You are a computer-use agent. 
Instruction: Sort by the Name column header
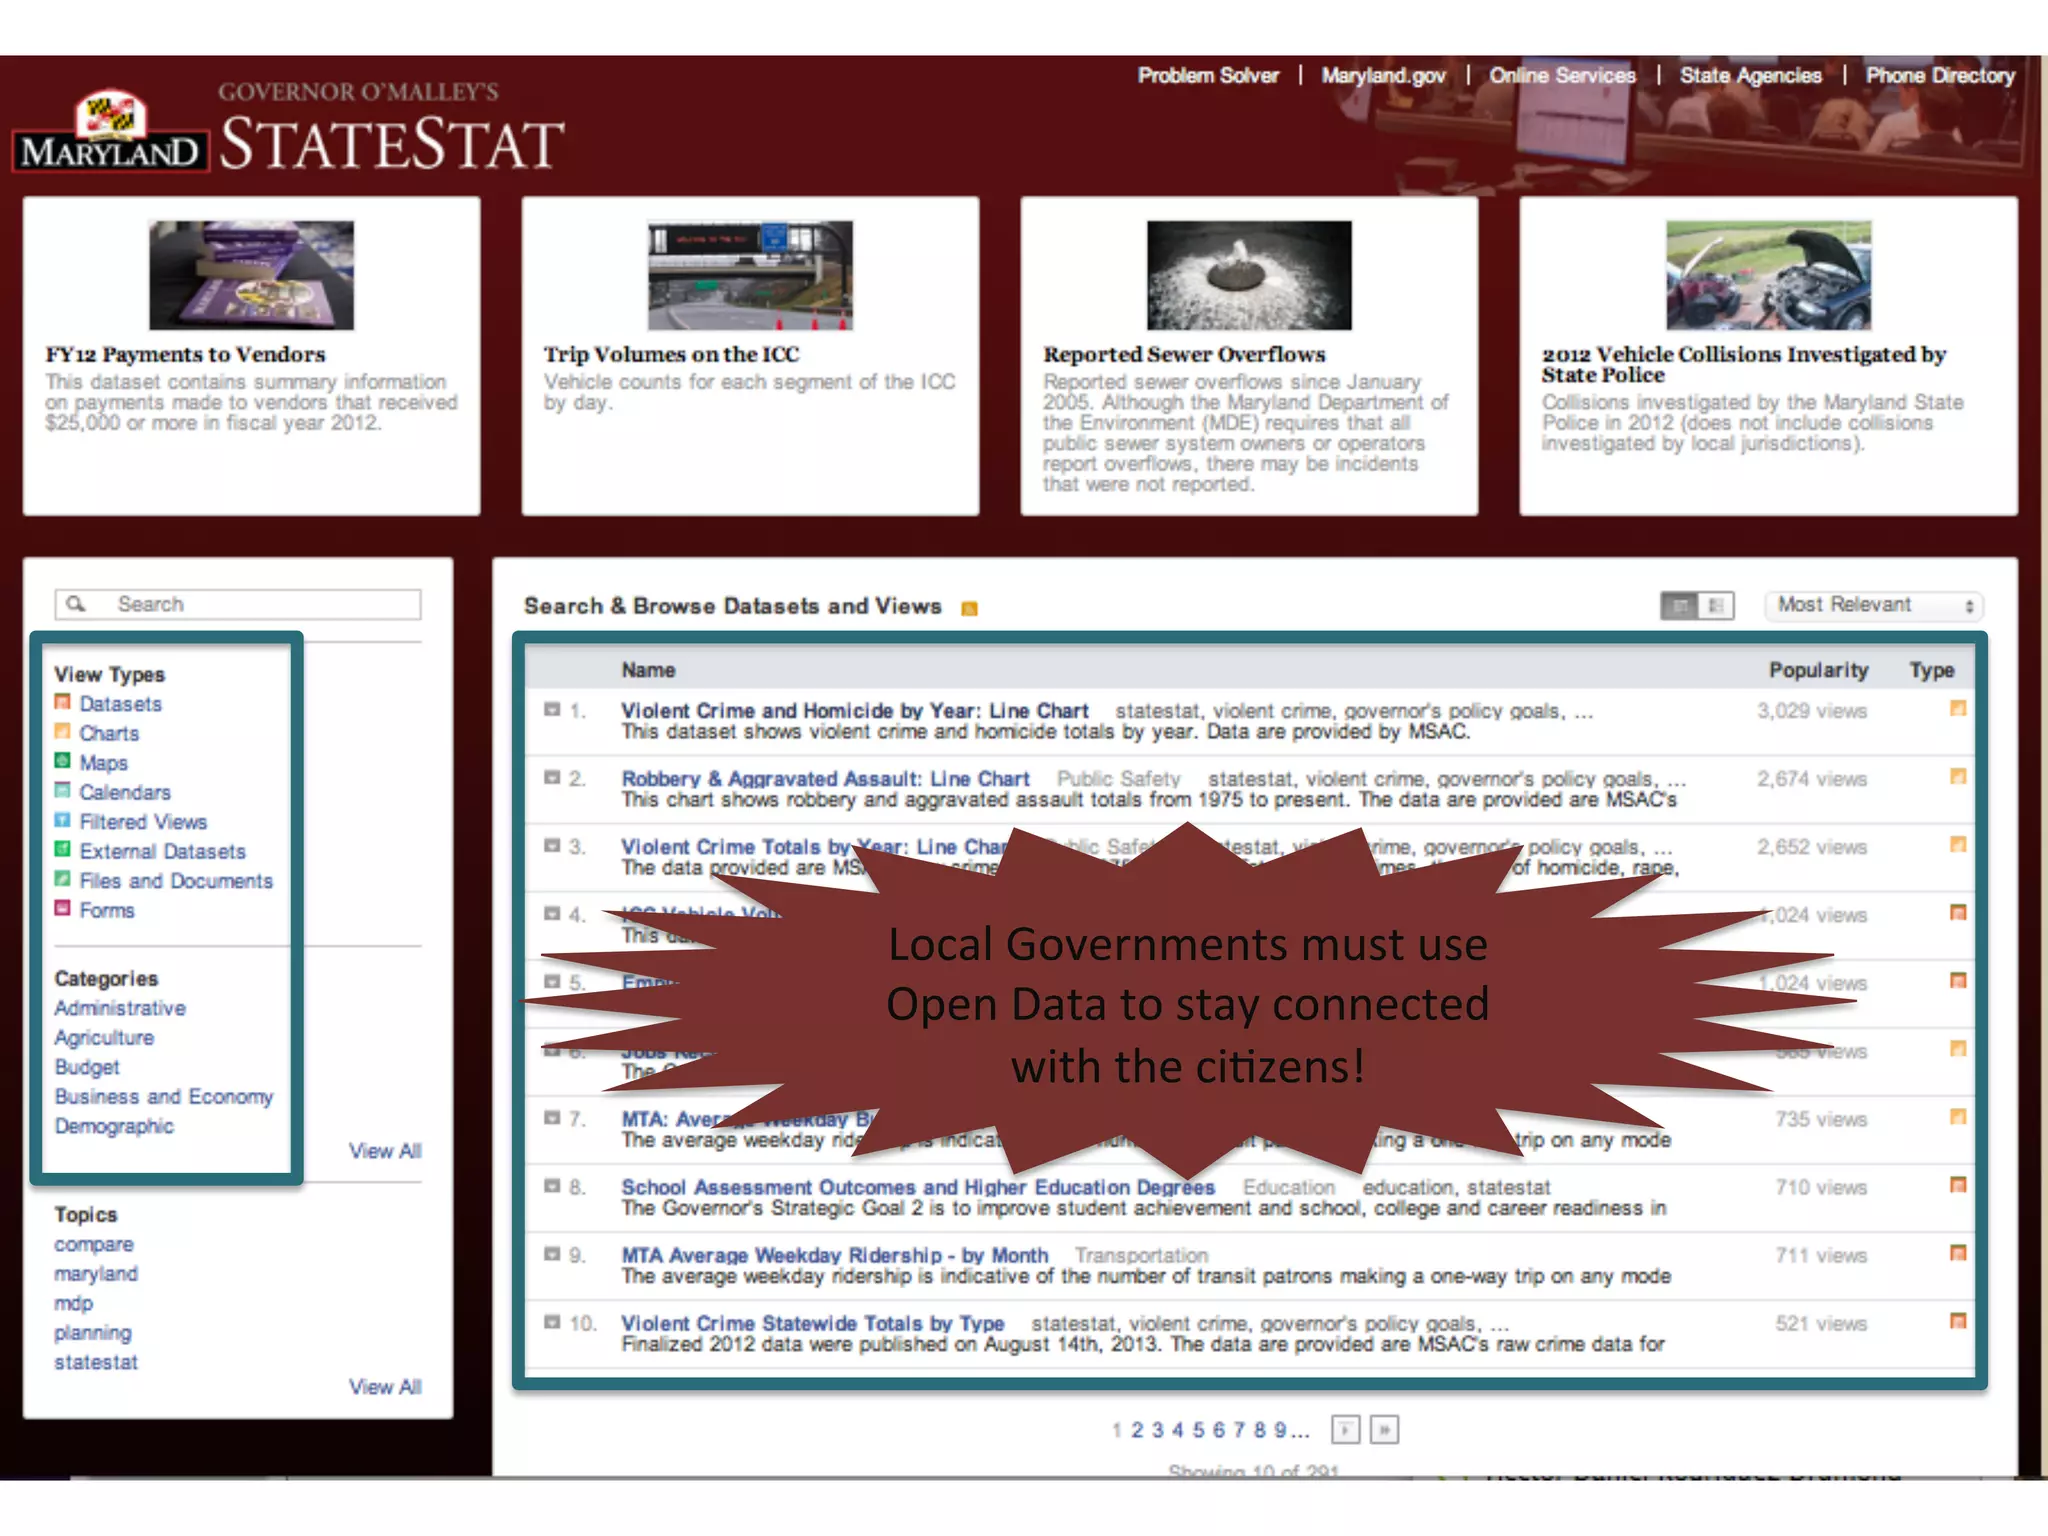[648, 670]
